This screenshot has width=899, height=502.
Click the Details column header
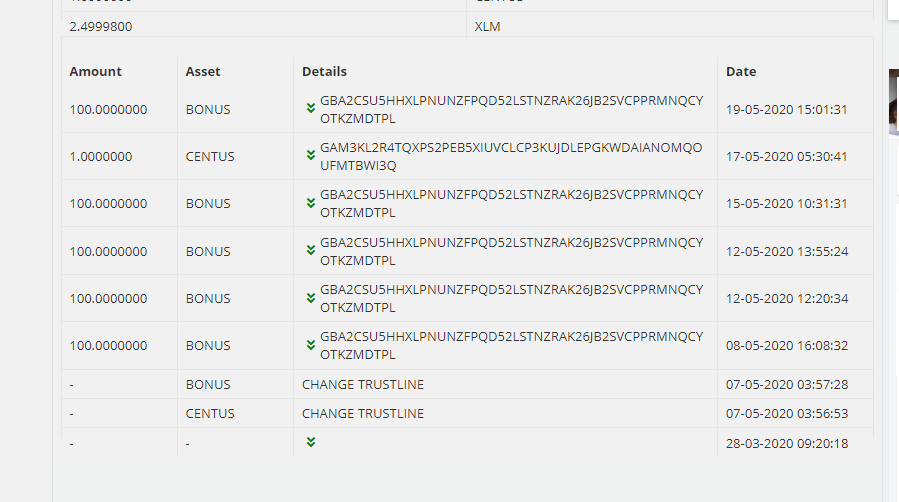click(324, 71)
